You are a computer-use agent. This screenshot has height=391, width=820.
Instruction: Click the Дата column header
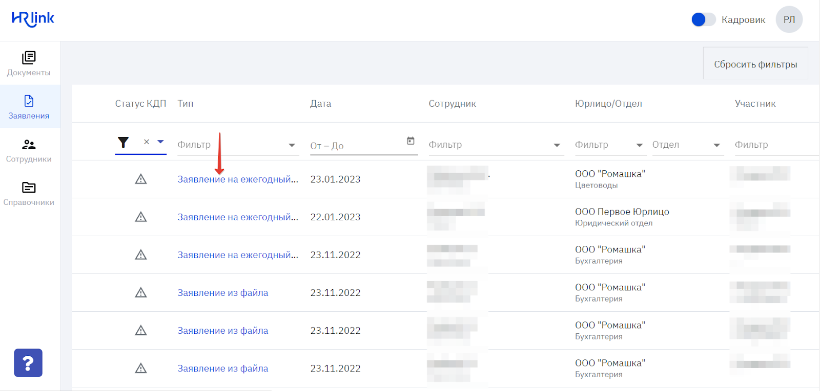[x=321, y=104]
